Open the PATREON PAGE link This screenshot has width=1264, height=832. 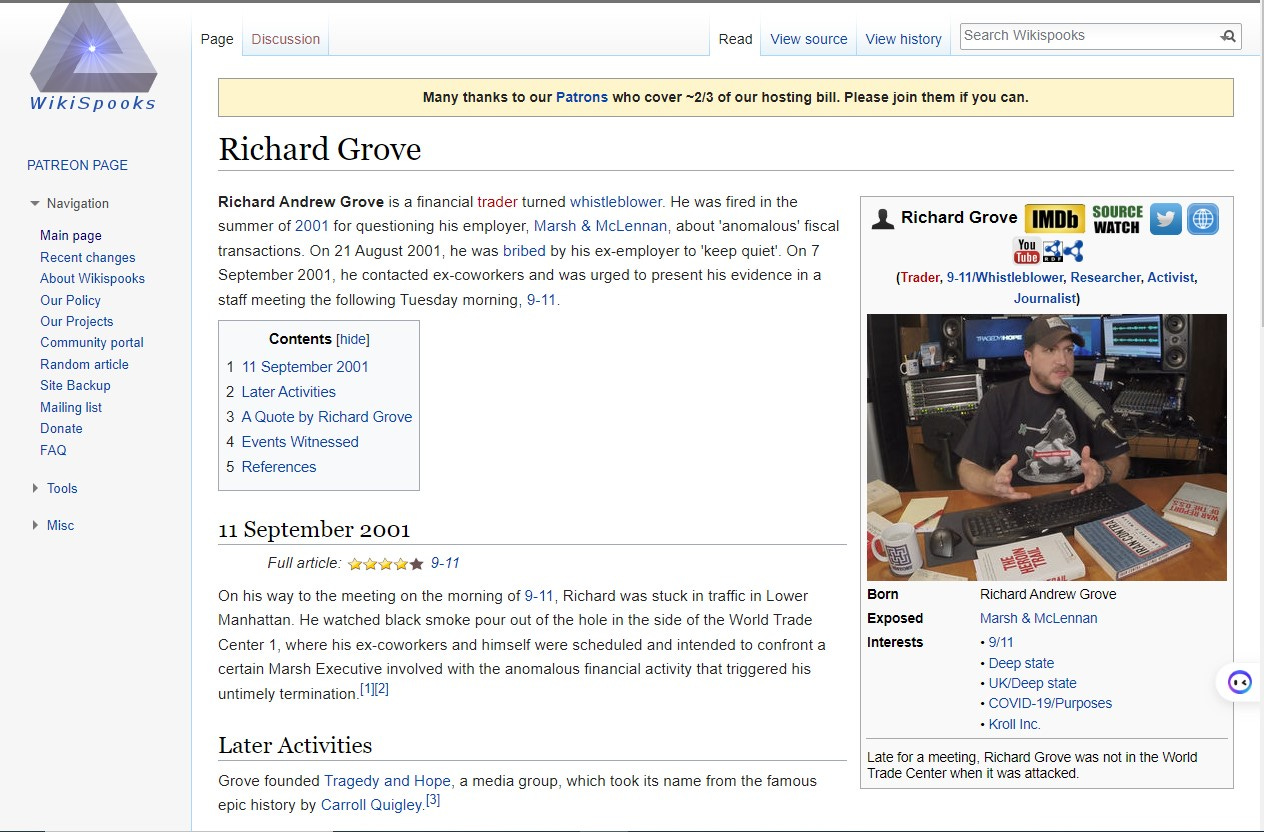pos(77,165)
